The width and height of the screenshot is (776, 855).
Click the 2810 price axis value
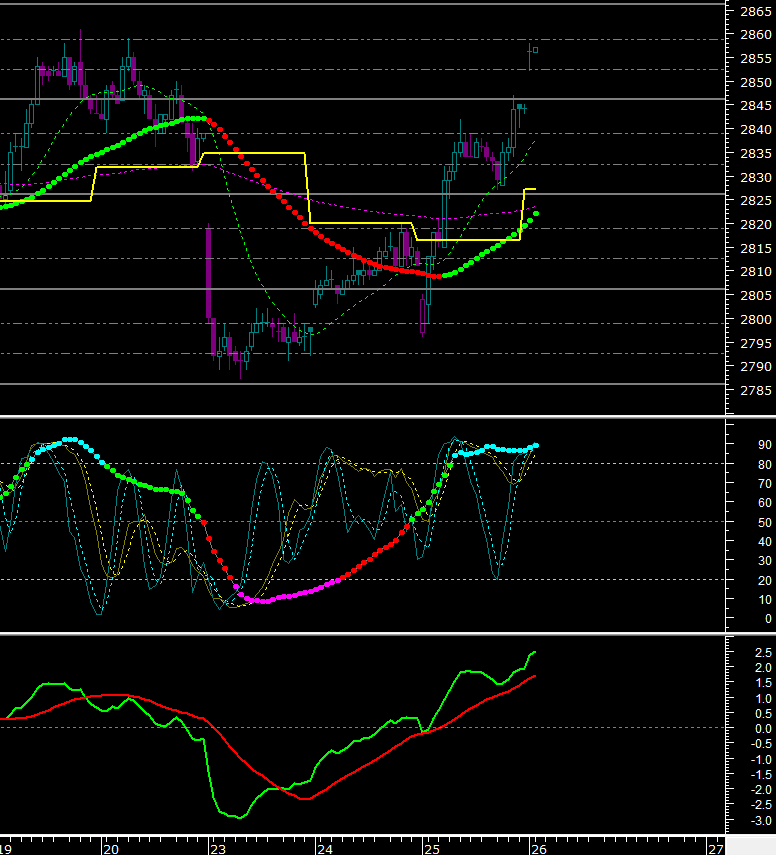coord(756,272)
